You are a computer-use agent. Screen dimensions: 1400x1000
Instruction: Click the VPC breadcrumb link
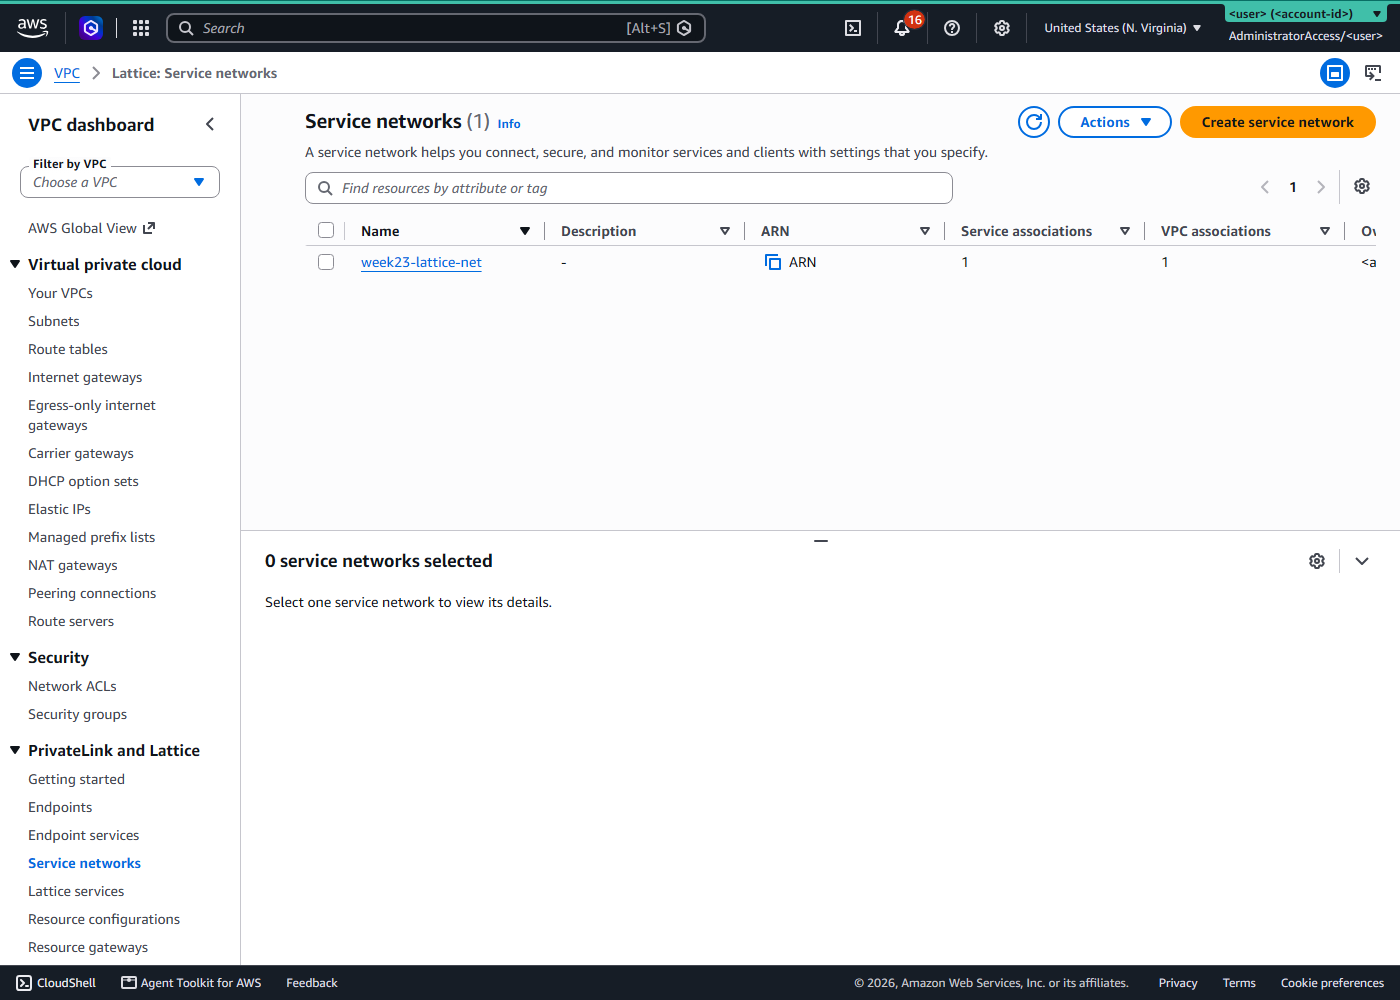pyautogui.click(x=67, y=73)
